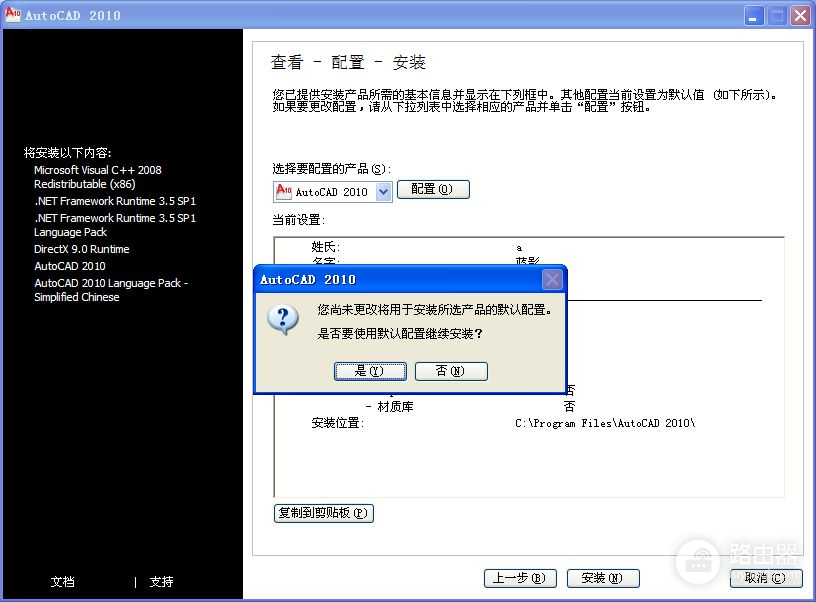This screenshot has height=602, width=816.
Task: Click the 是(Y) button in the dialog
Action: tap(370, 371)
